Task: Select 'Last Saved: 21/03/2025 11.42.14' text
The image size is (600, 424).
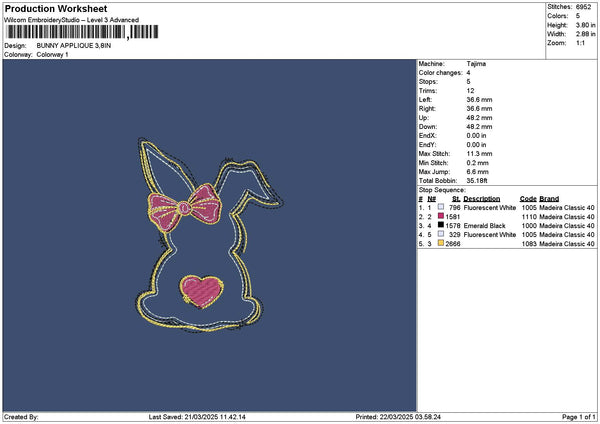Action: click(197, 417)
